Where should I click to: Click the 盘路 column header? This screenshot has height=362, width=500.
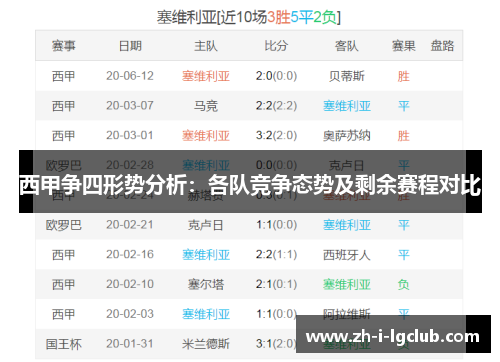(442, 46)
